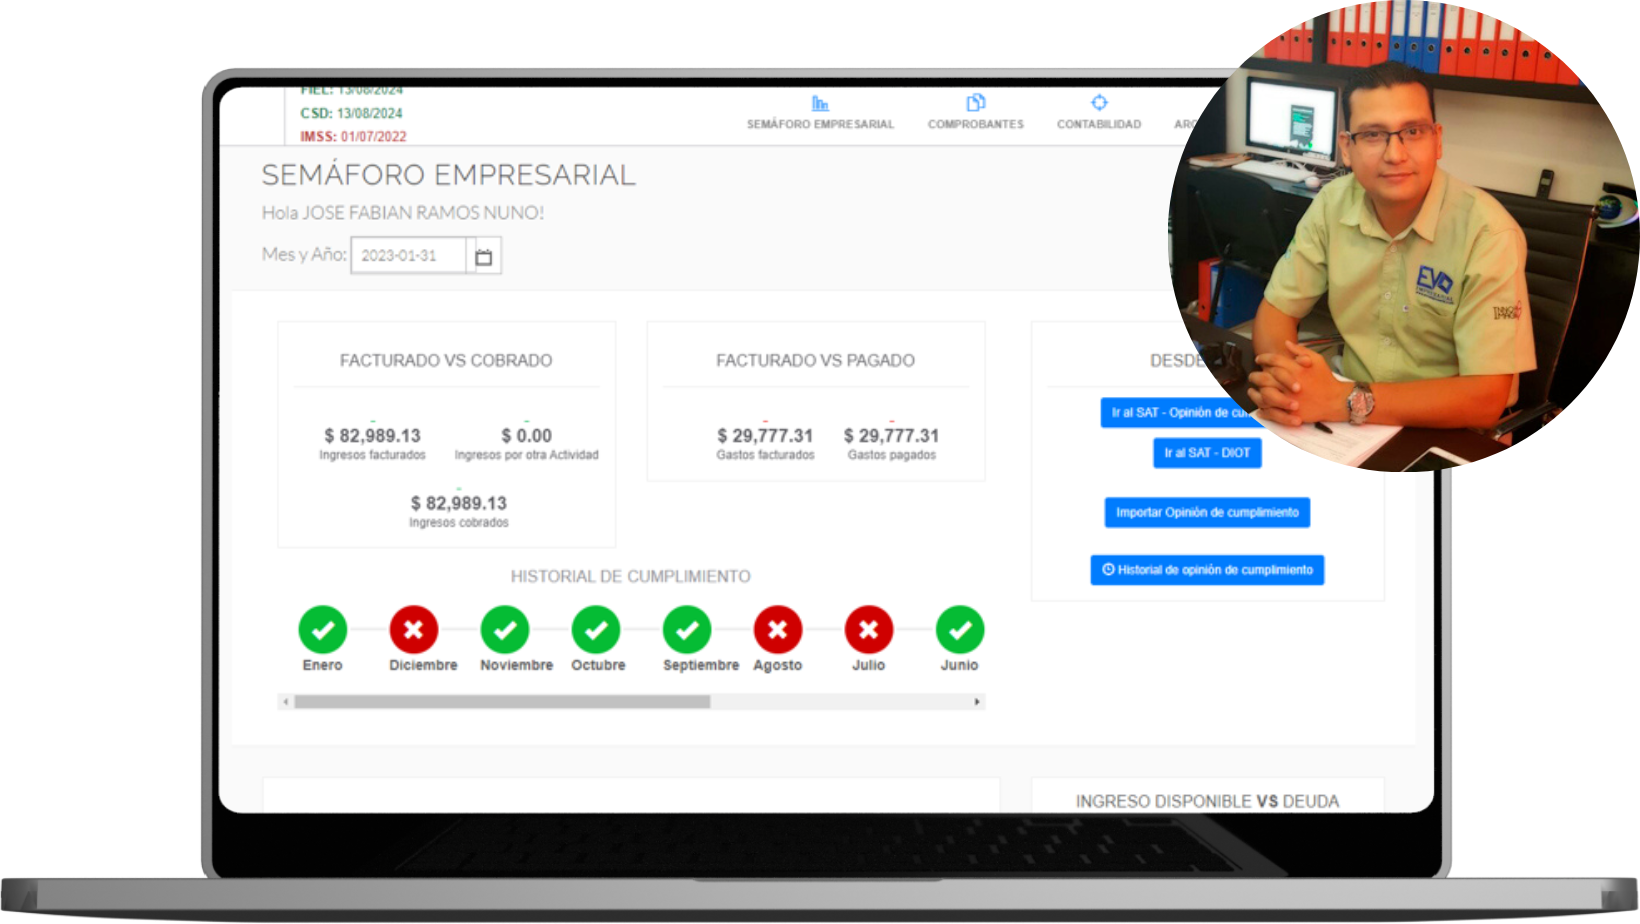The height and width of the screenshot is (924, 1640).
Task: Click the $ 82,989.13 Ingresos cobrados value
Action: (459, 504)
